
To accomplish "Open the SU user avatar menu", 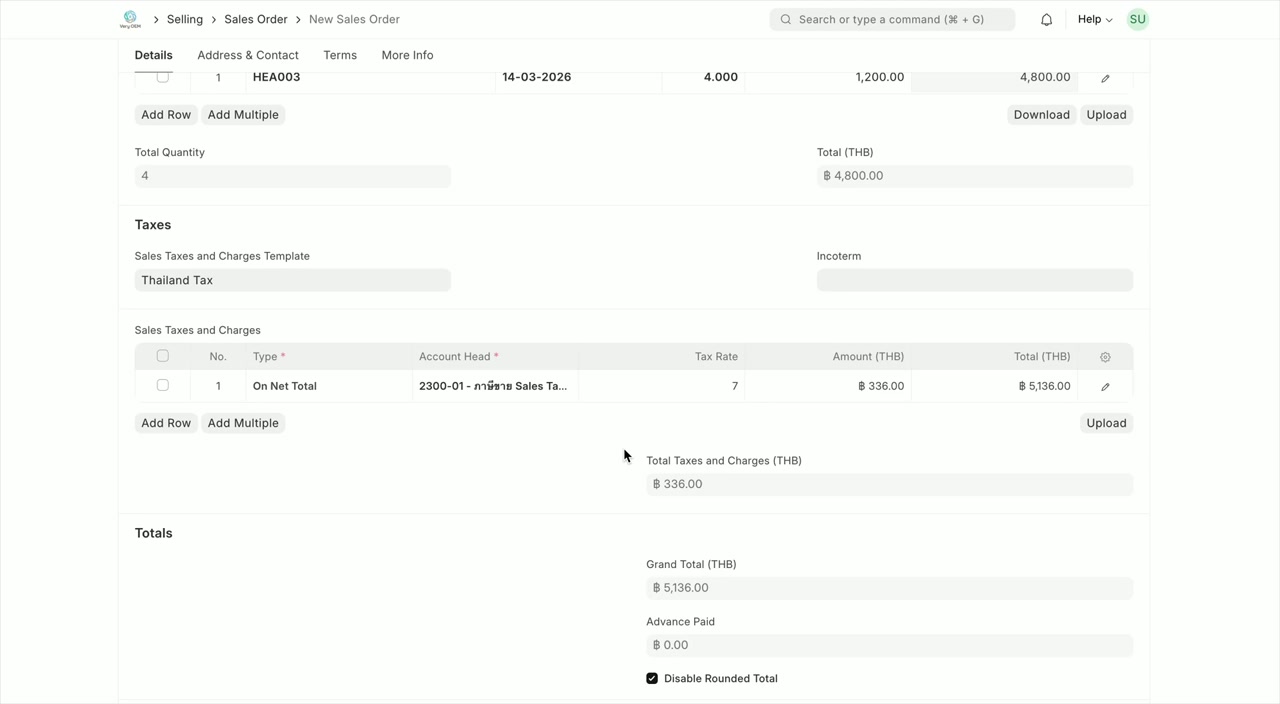I will 1137,19.
